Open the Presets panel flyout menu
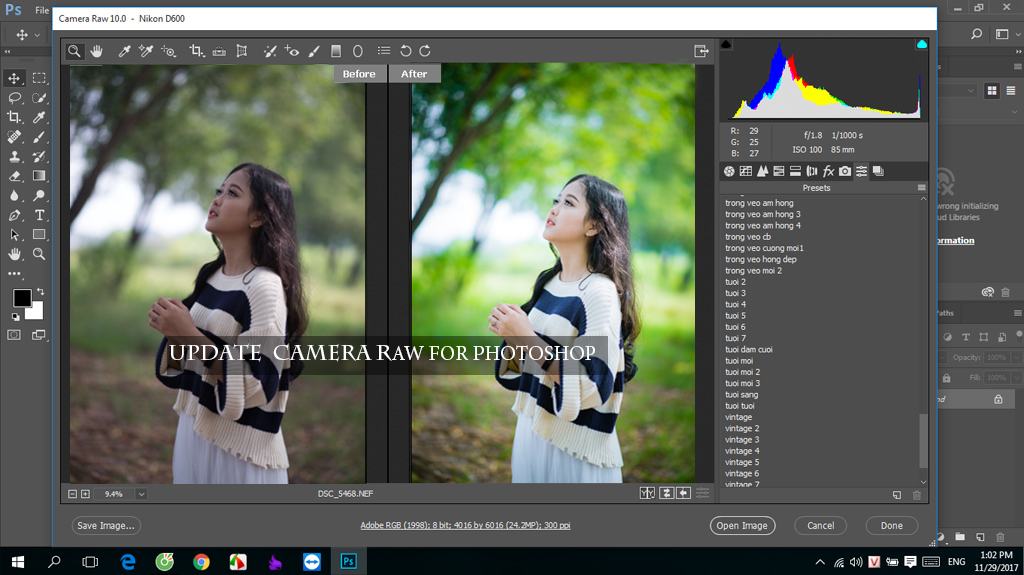The width and height of the screenshot is (1024, 575). [921, 188]
